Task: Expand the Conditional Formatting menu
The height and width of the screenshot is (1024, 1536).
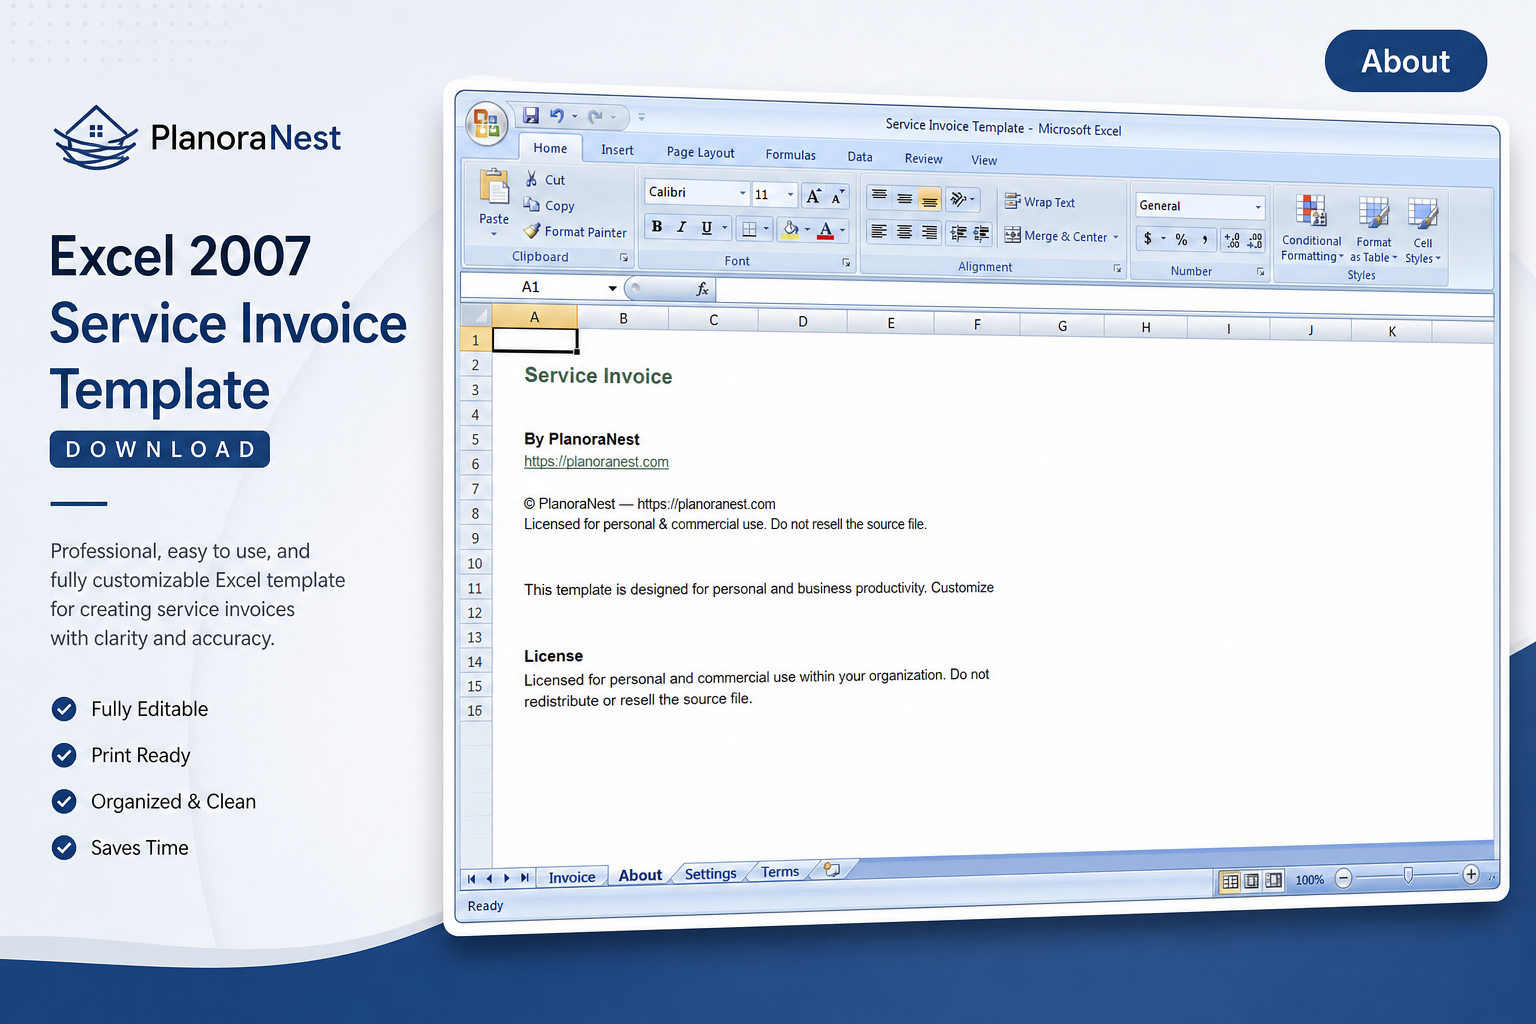Action: point(1312,229)
